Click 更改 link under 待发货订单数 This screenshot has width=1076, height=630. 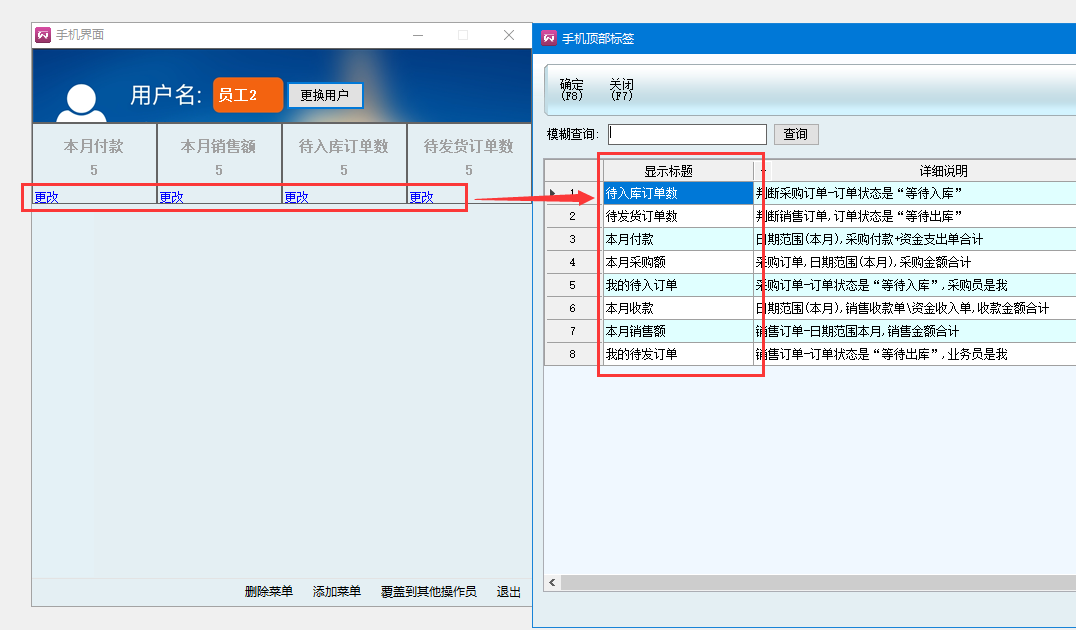pyautogui.click(x=422, y=197)
